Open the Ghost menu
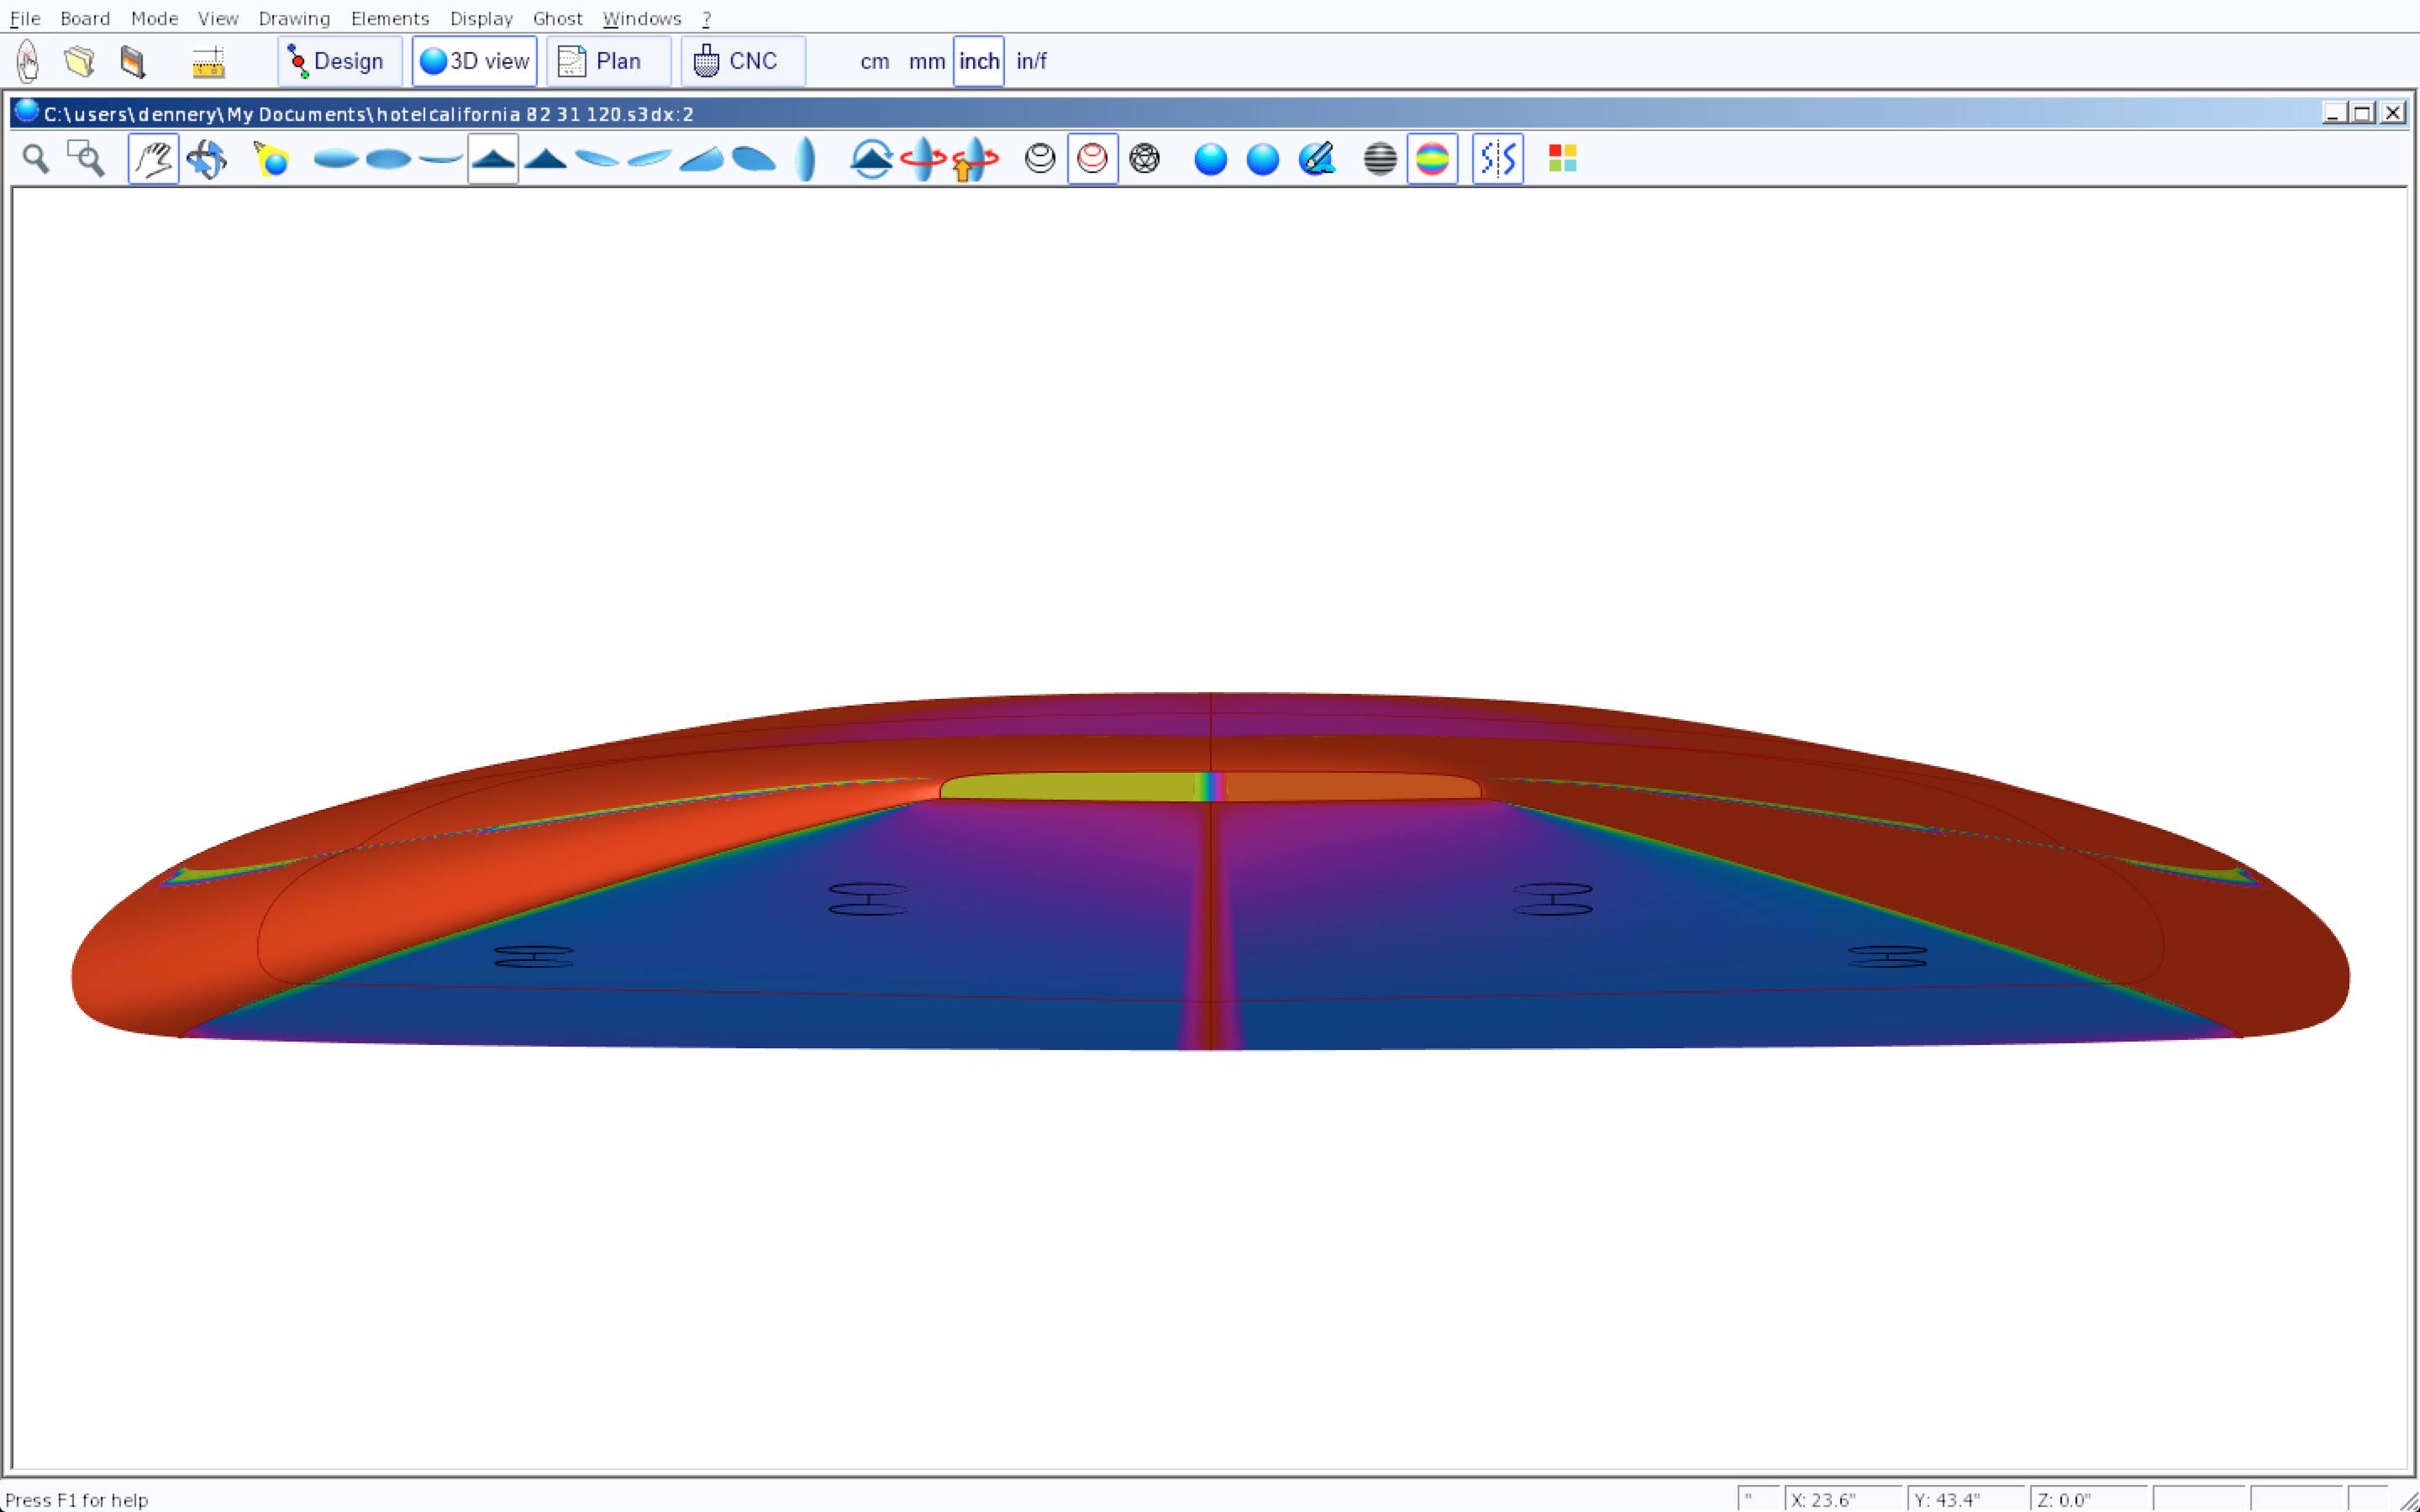Viewport: 2420px width, 1512px height. coord(557,18)
